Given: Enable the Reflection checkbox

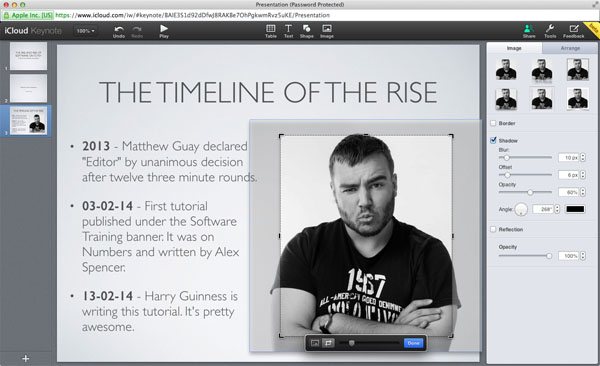Looking at the screenshot, I should 493,229.
